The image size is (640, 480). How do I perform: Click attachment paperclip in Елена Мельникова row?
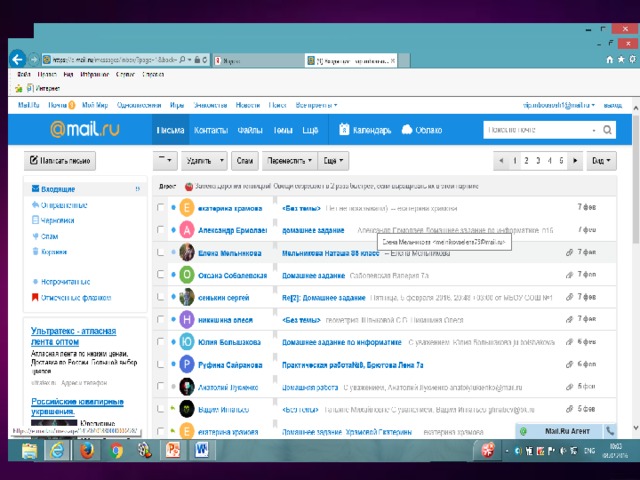coord(569,252)
